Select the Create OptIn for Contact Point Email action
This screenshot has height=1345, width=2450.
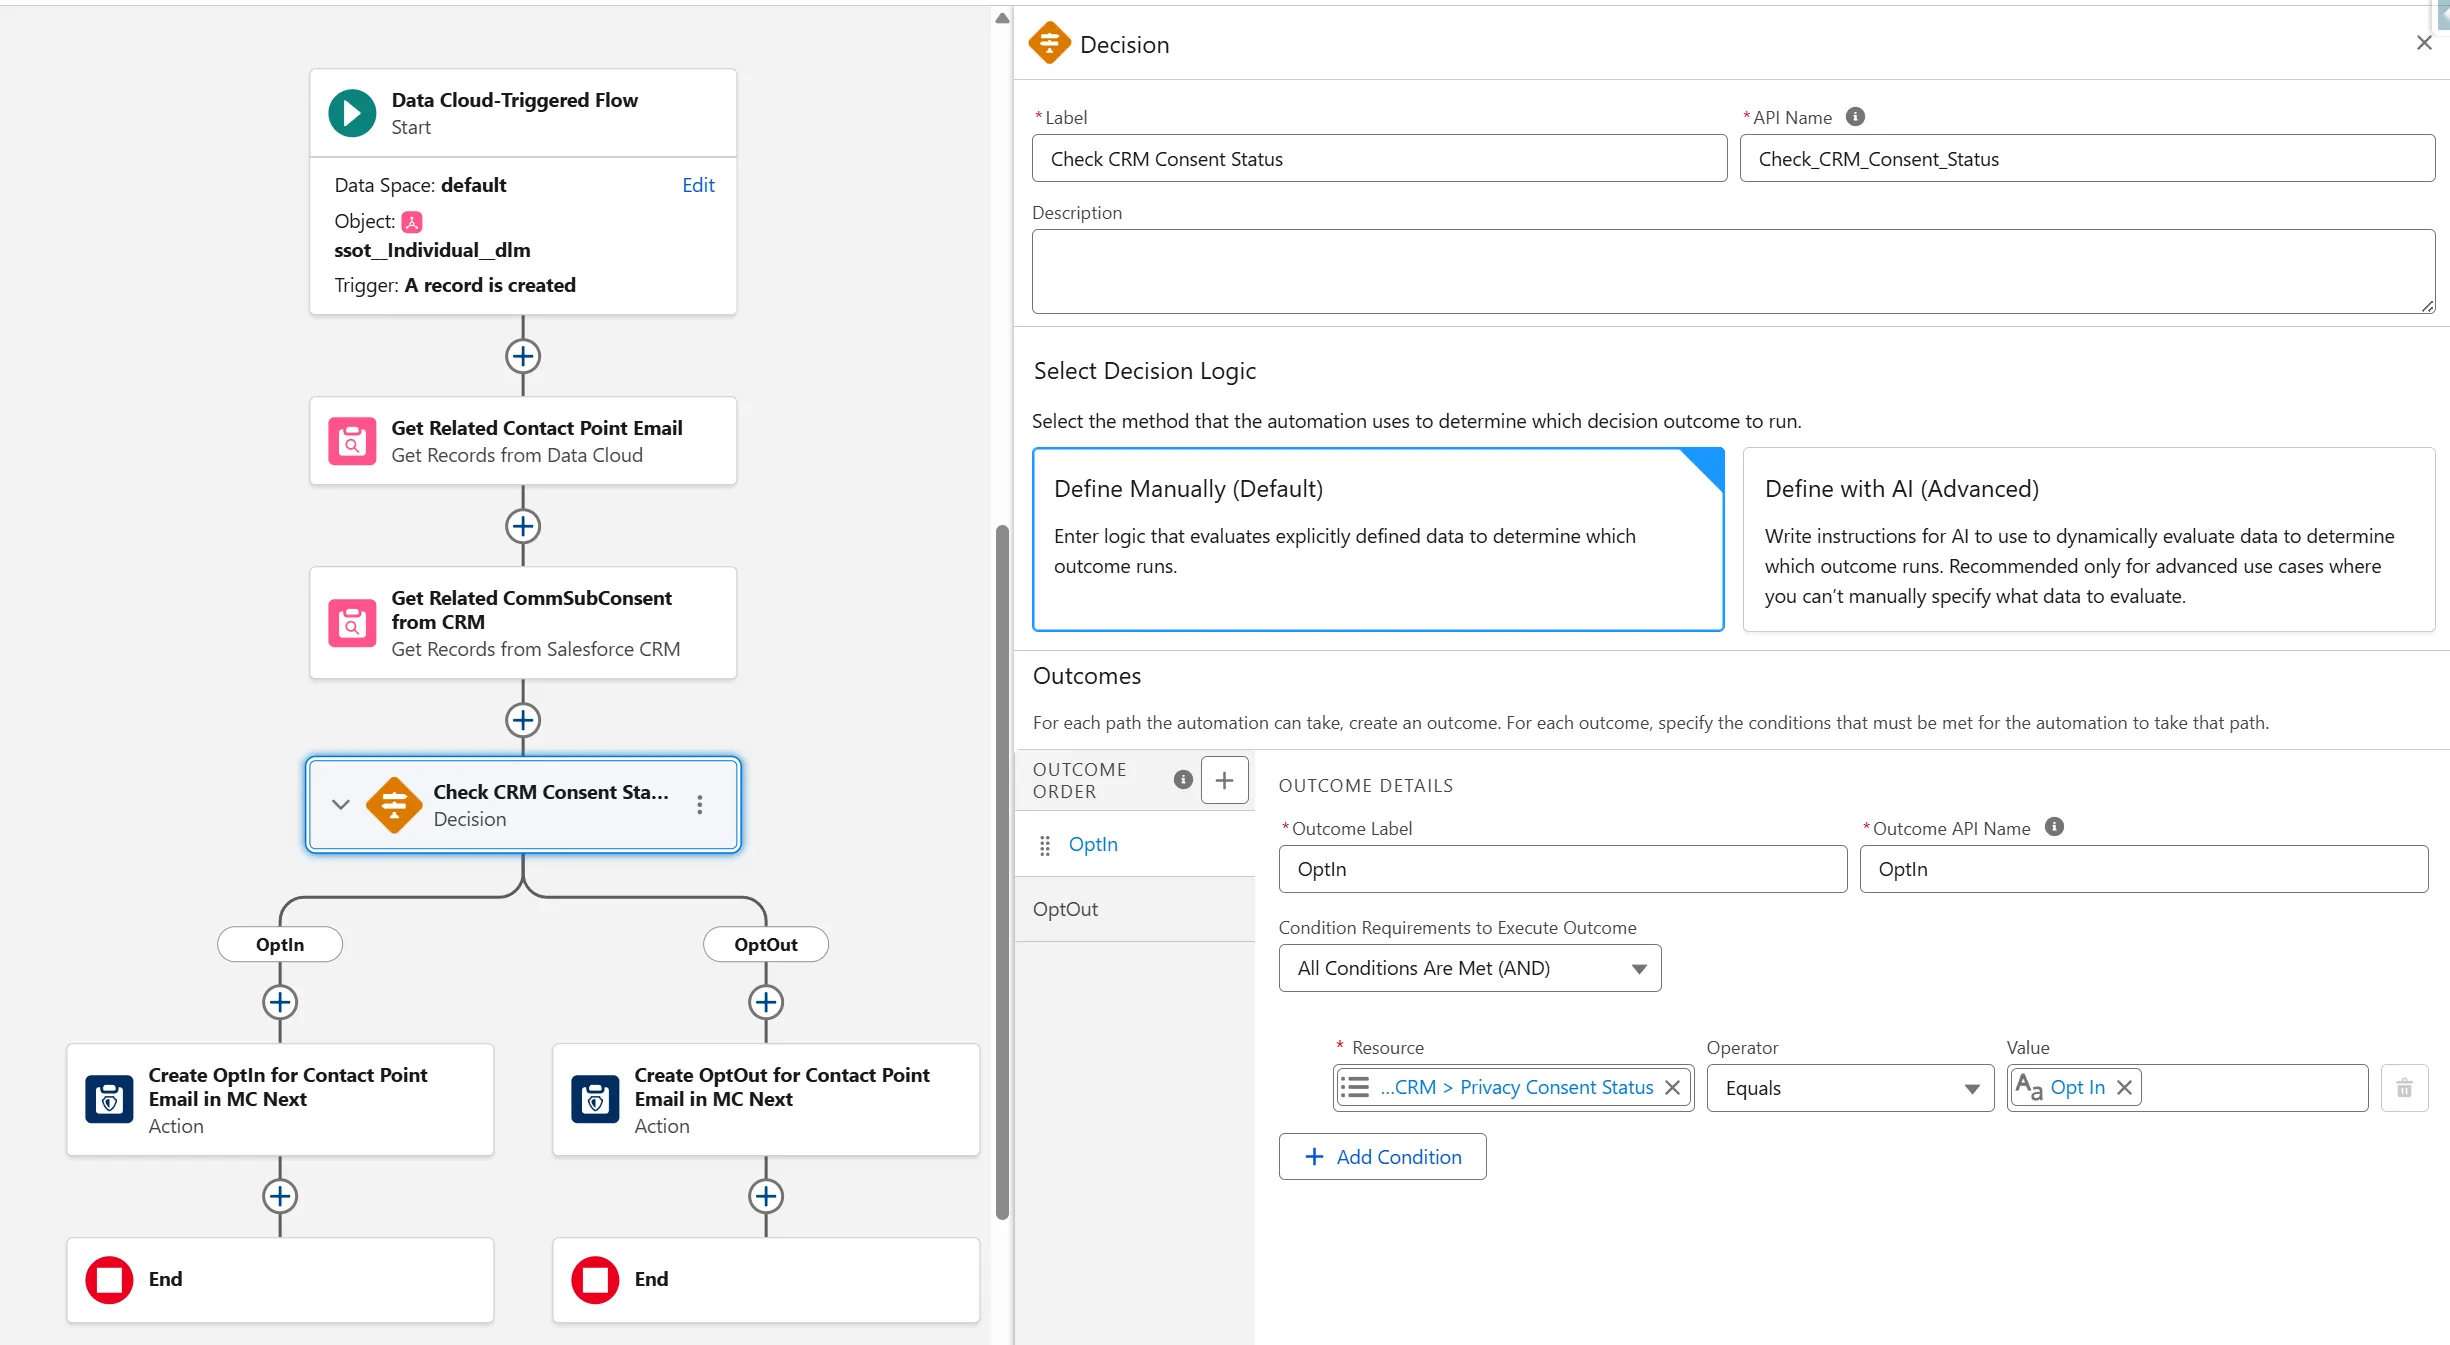click(x=280, y=1100)
